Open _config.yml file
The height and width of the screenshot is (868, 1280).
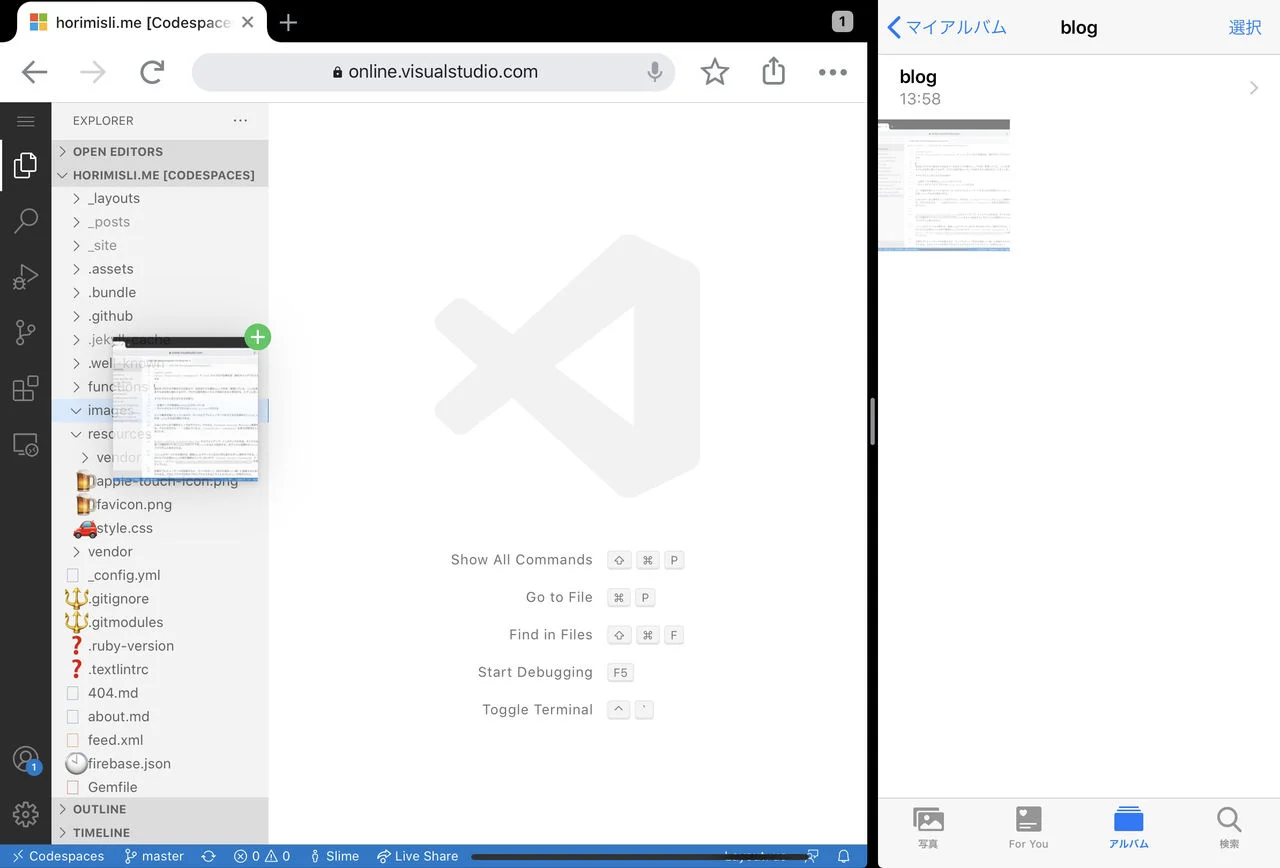coord(160,575)
